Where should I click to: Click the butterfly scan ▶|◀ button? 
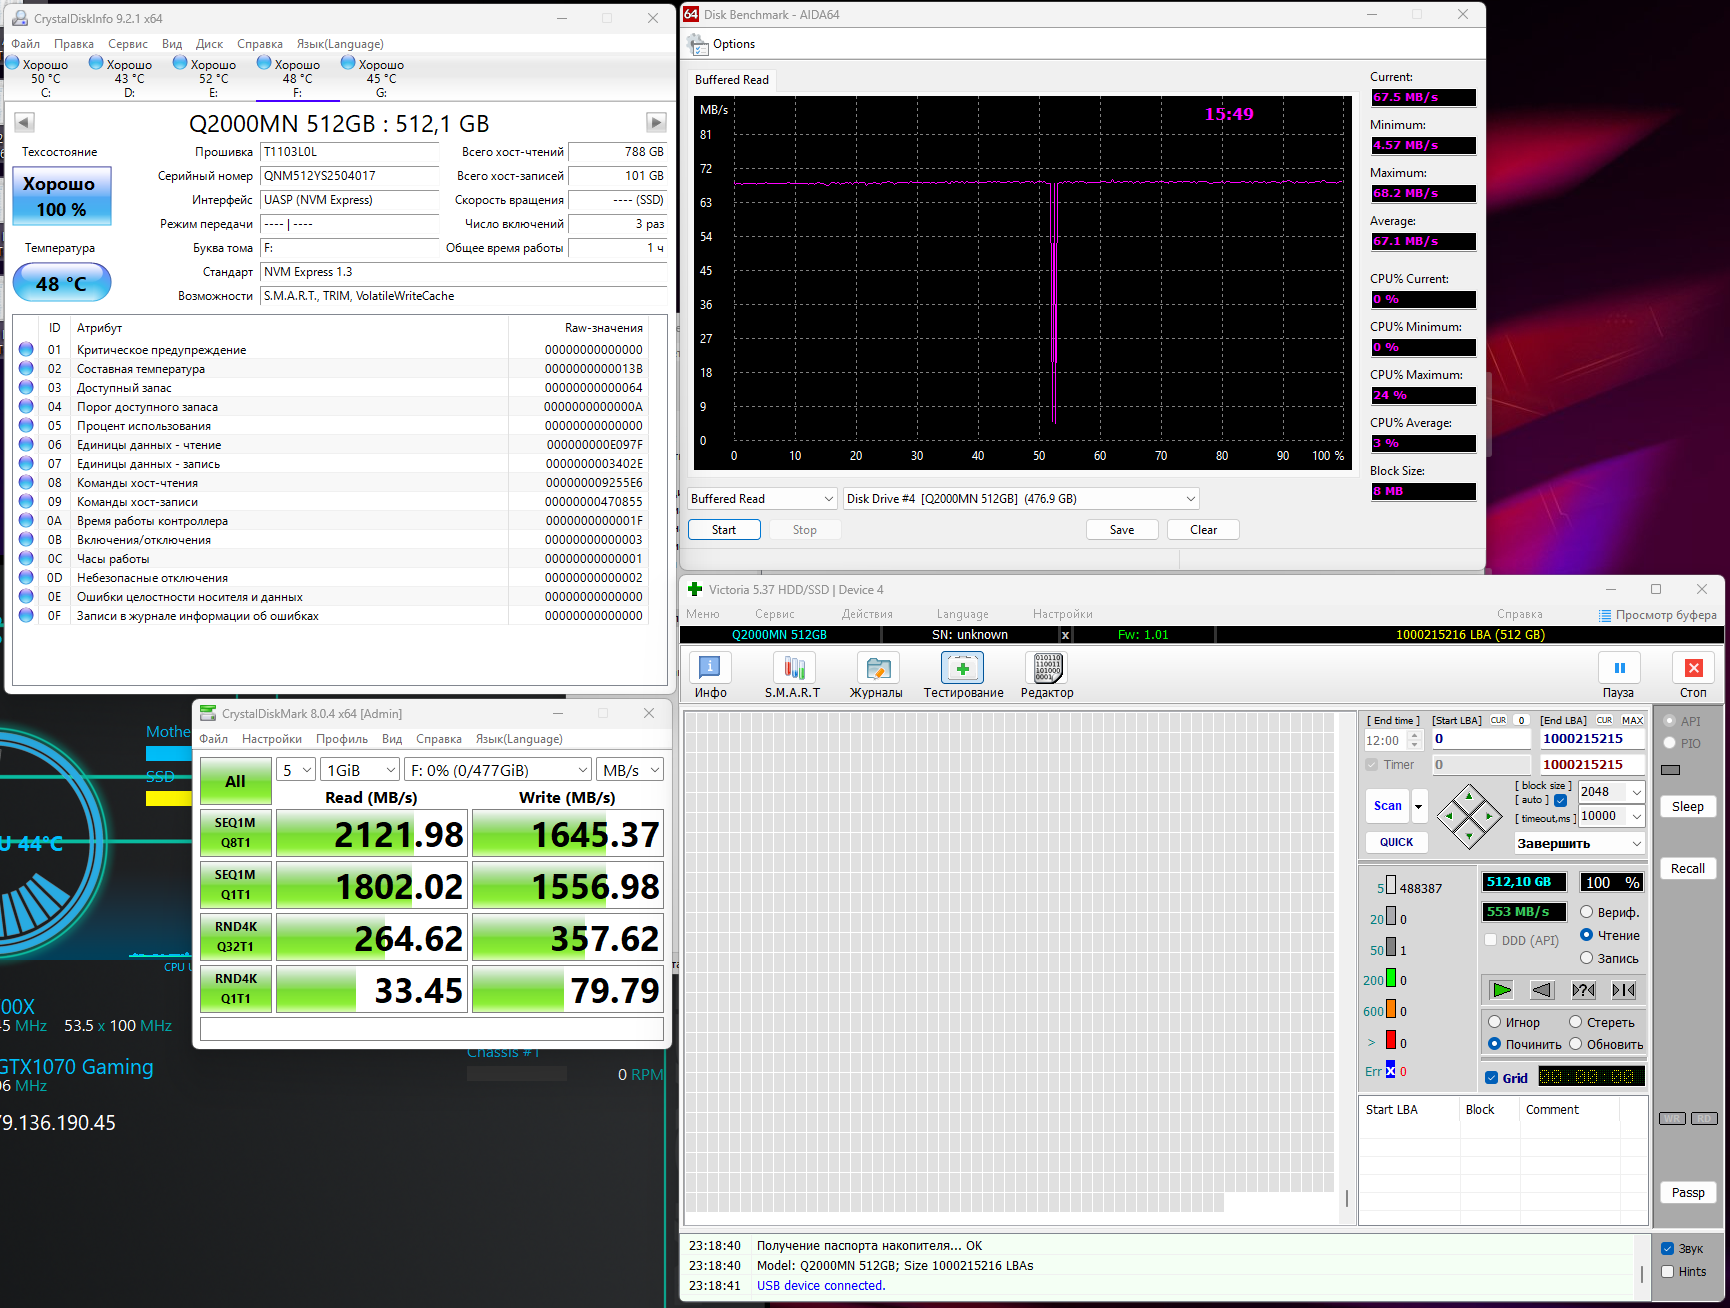tap(1624, 990)
